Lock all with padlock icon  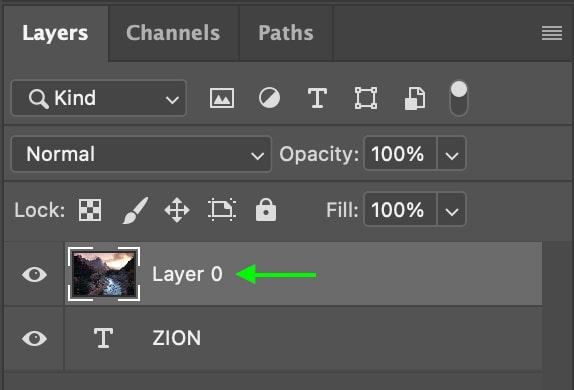click(266, 210)
